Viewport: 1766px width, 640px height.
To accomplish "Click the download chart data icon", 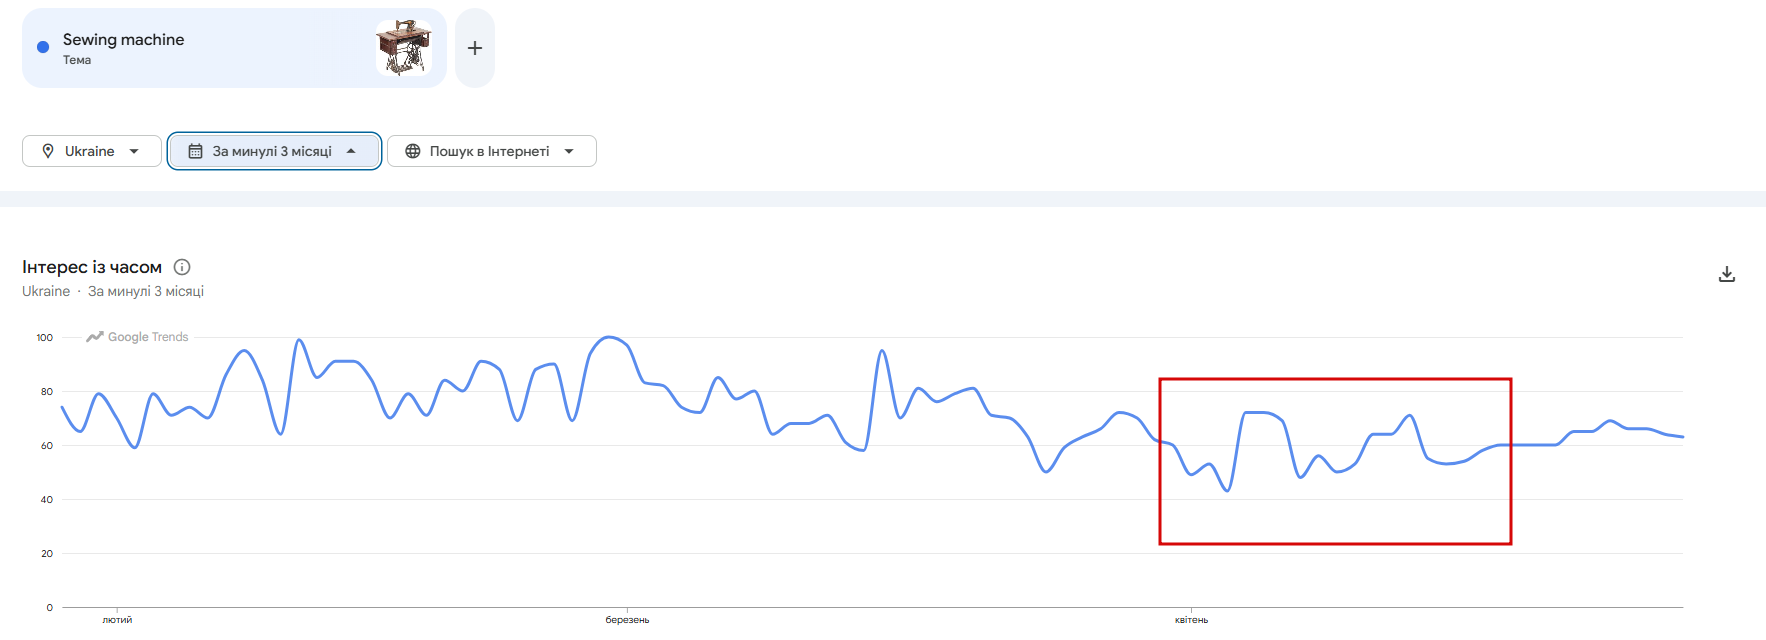I will tap(1726, 274).
